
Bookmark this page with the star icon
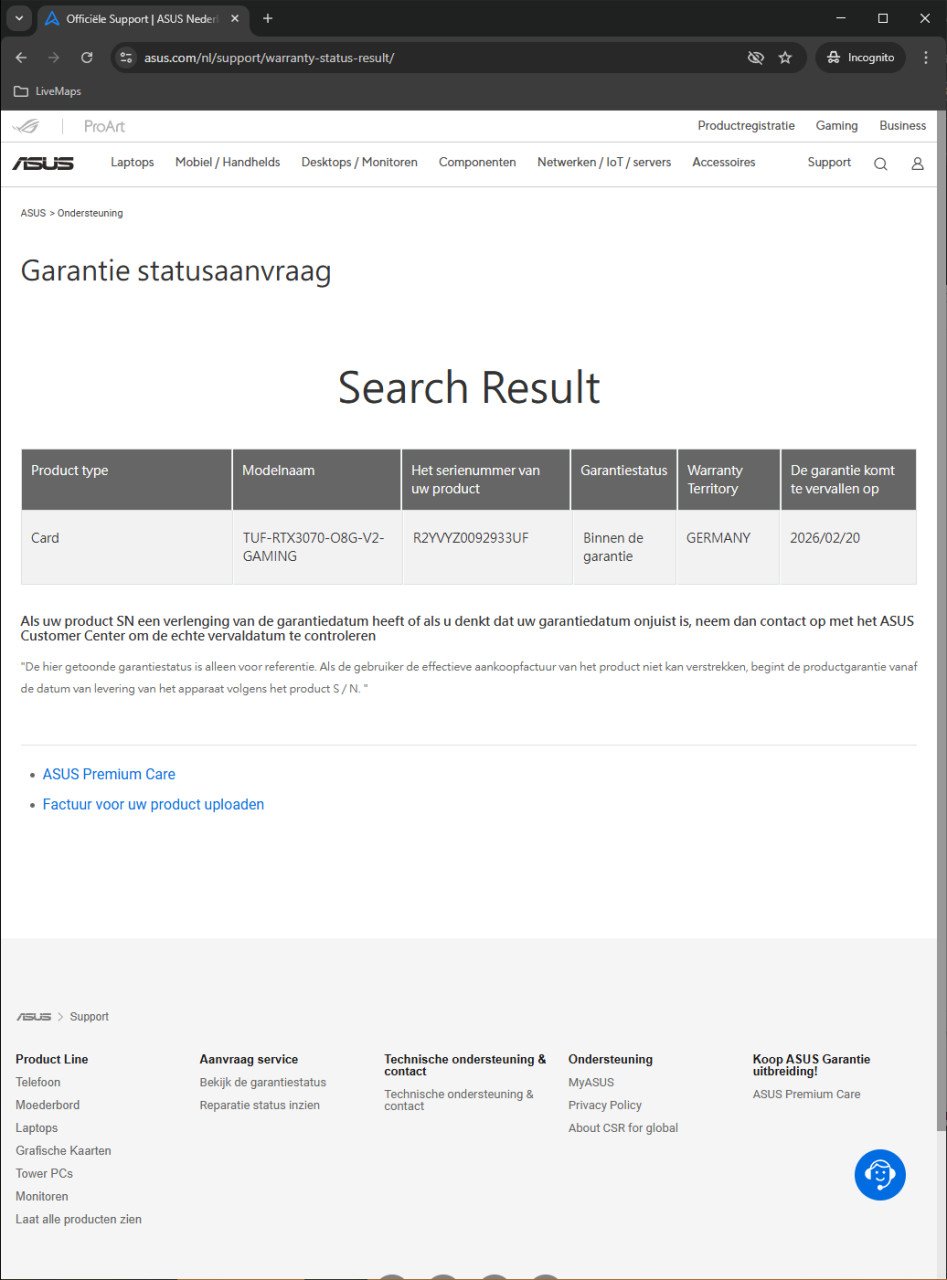tap(785, 58)
